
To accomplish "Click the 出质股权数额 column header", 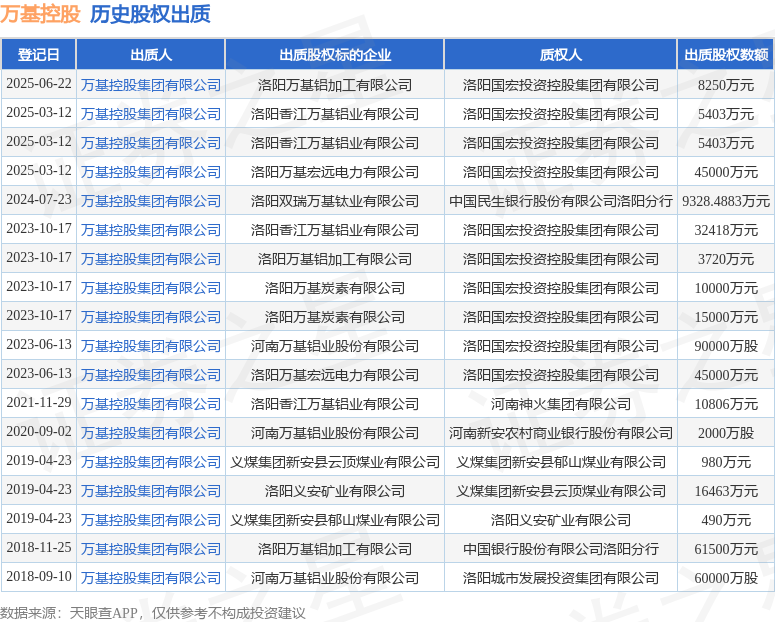I will coord(726,54).
